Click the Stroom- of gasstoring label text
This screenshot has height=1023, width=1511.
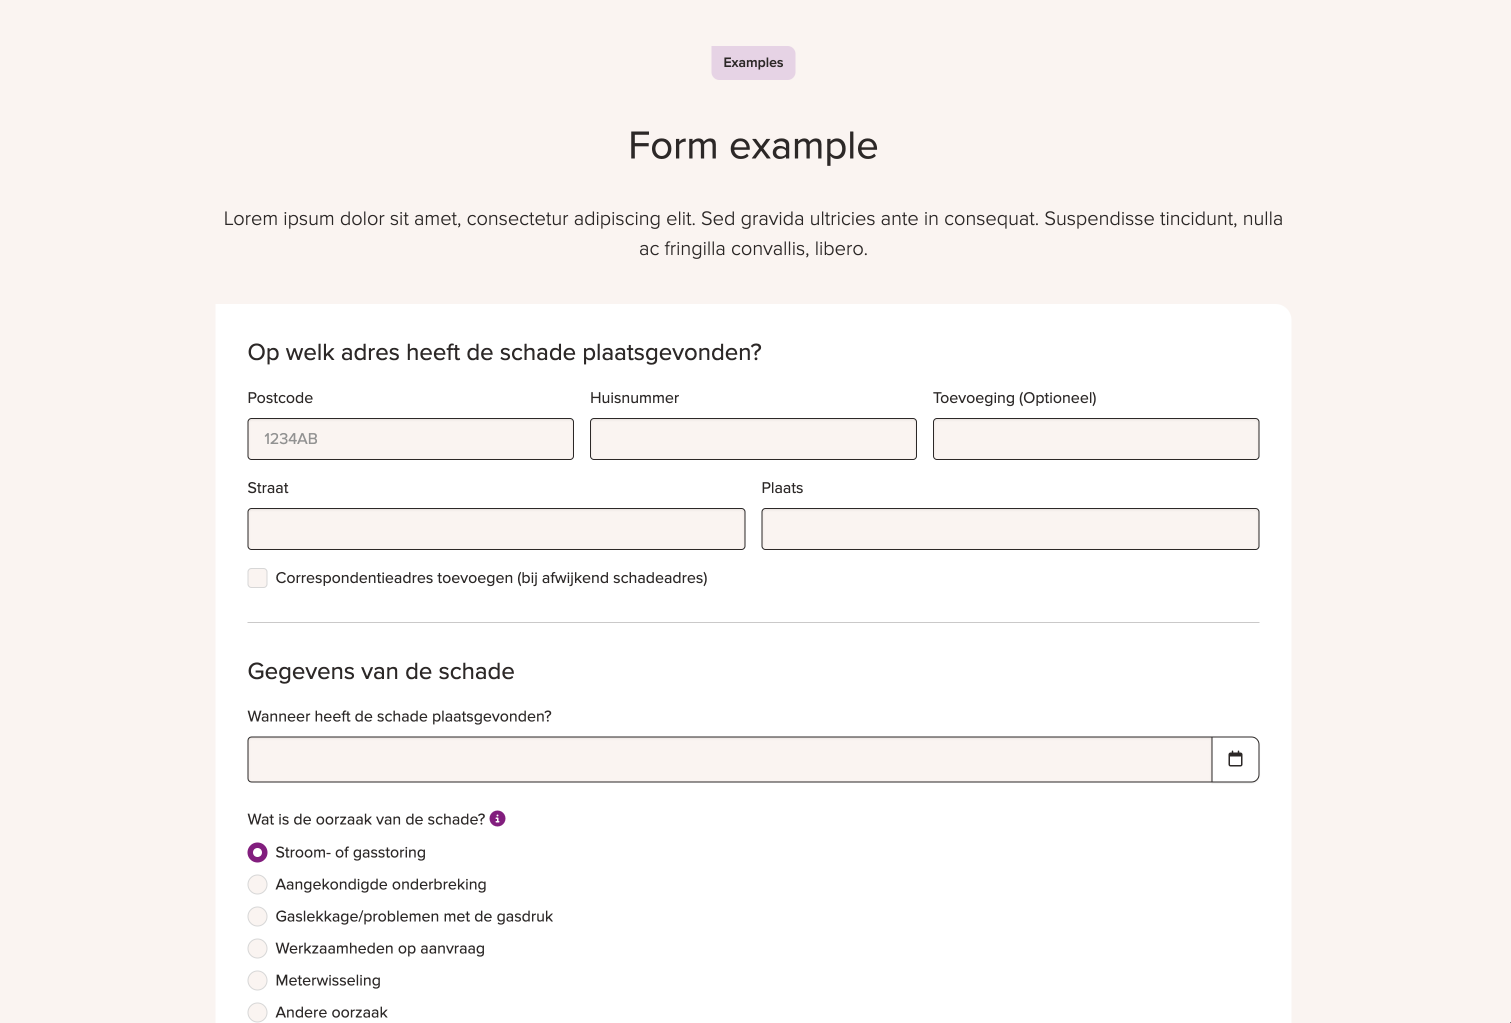pyautogui.click(x=350, y=852)
